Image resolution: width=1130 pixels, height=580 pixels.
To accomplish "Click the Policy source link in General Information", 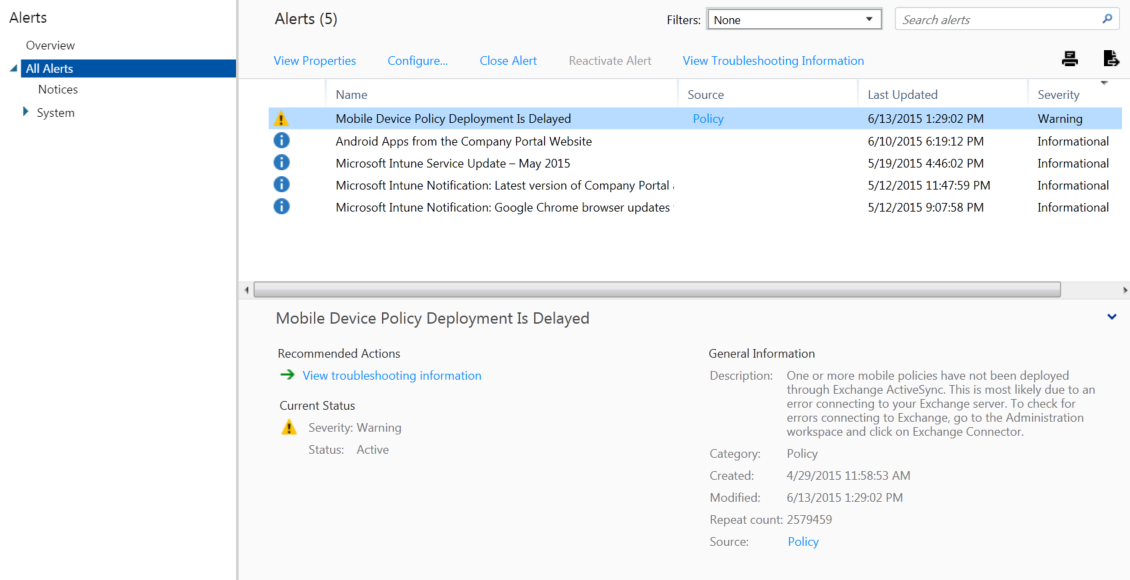I will point(803,541).
